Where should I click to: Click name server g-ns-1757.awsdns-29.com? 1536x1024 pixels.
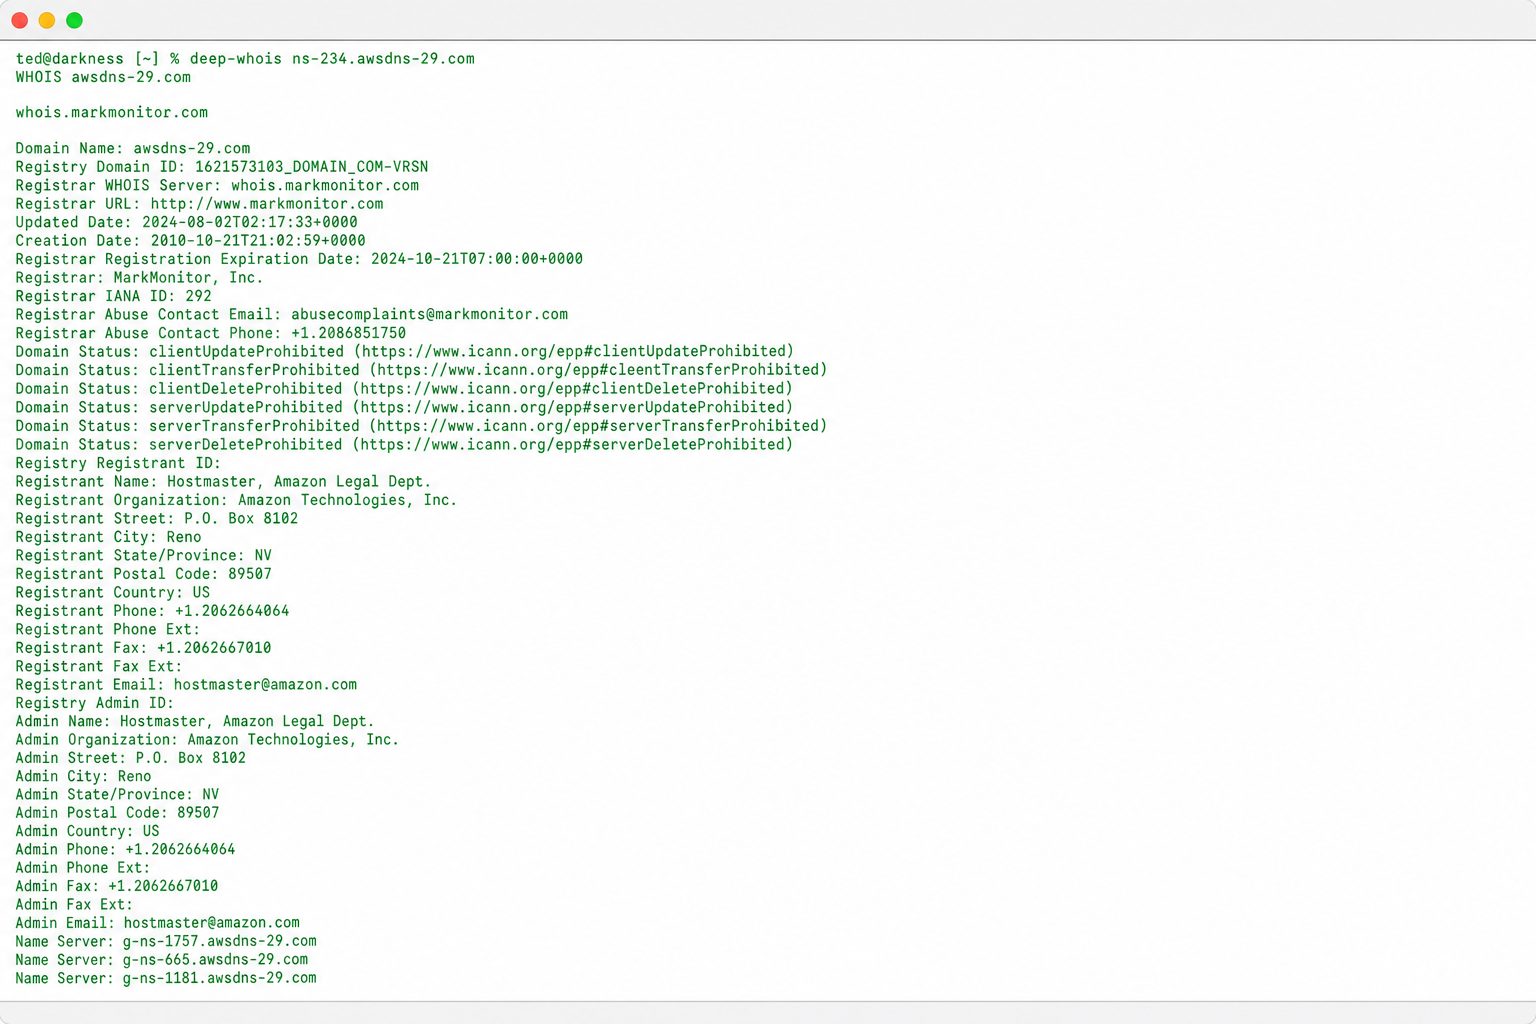tap(219, 941)
